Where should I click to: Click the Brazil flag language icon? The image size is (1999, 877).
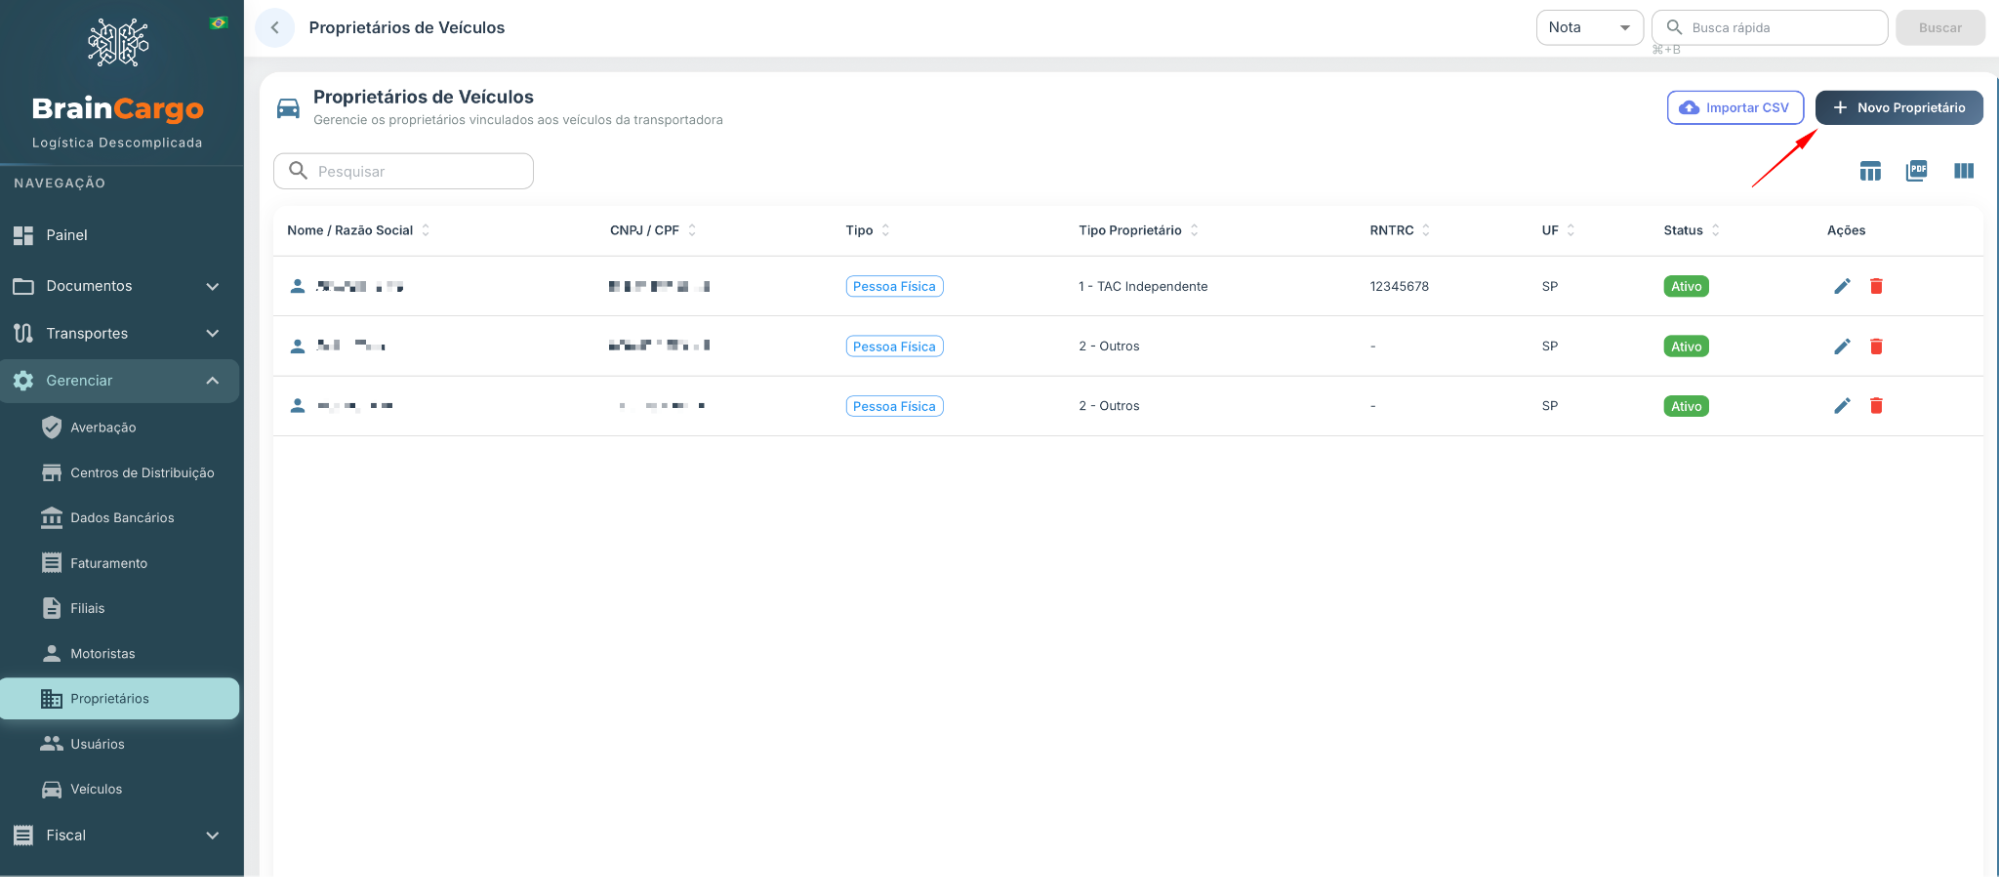(218, 23)
